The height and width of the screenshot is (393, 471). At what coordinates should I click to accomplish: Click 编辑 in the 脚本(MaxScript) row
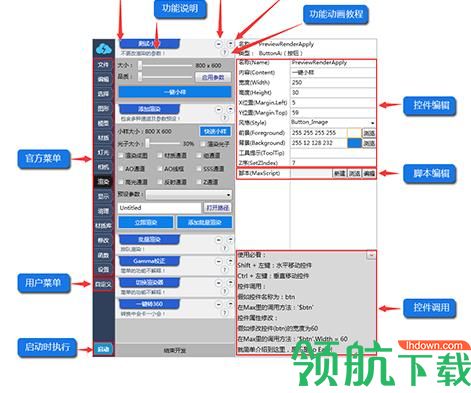(x=369, y=173)
